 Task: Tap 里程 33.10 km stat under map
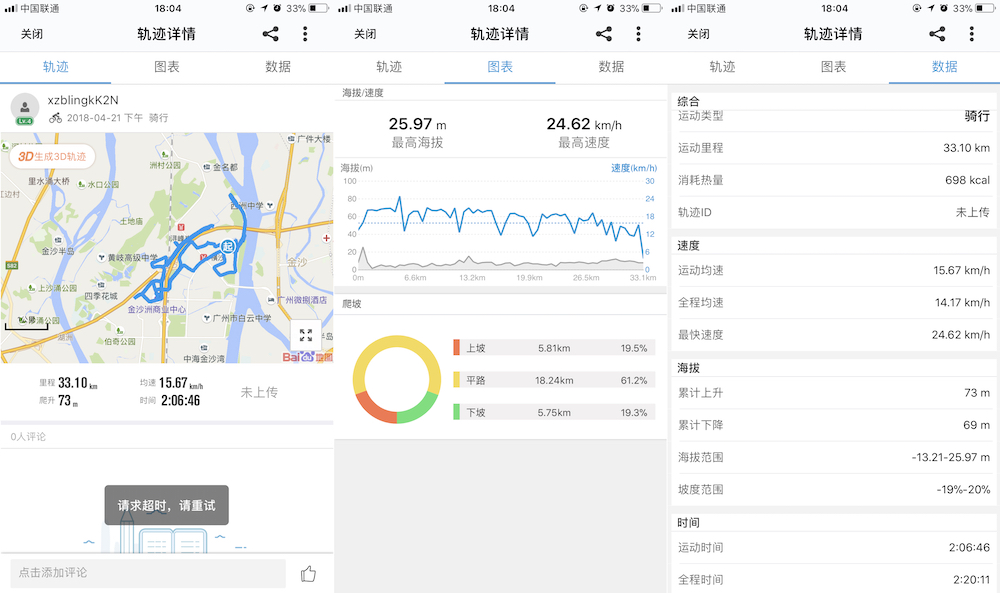point(68,383)
